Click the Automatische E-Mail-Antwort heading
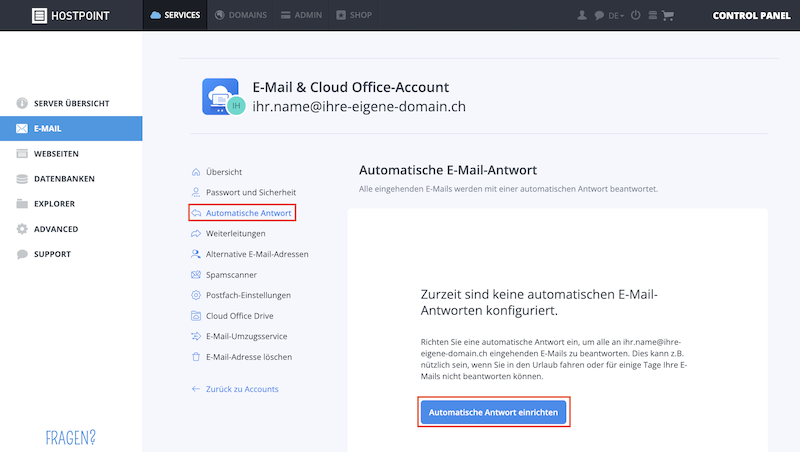 pos(448,170)
